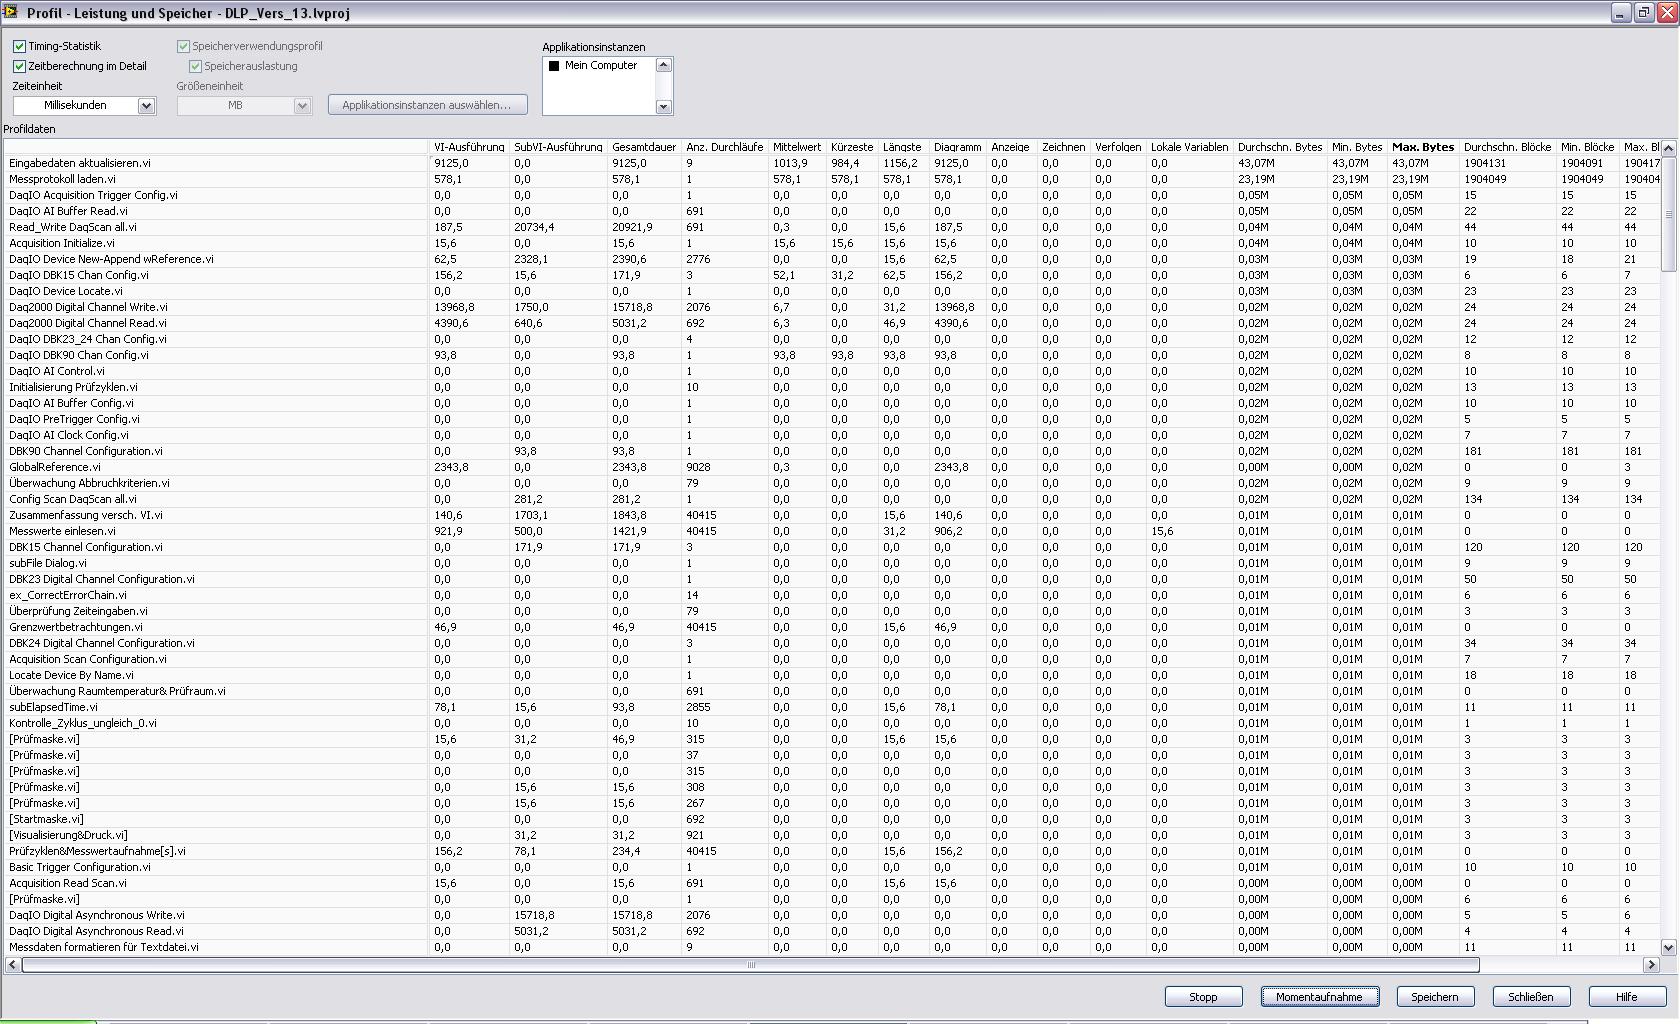Click the LabVIEW icon in the title bar
The width and height of the screenshot is (1680, 1024).
(x=10, y=12)
